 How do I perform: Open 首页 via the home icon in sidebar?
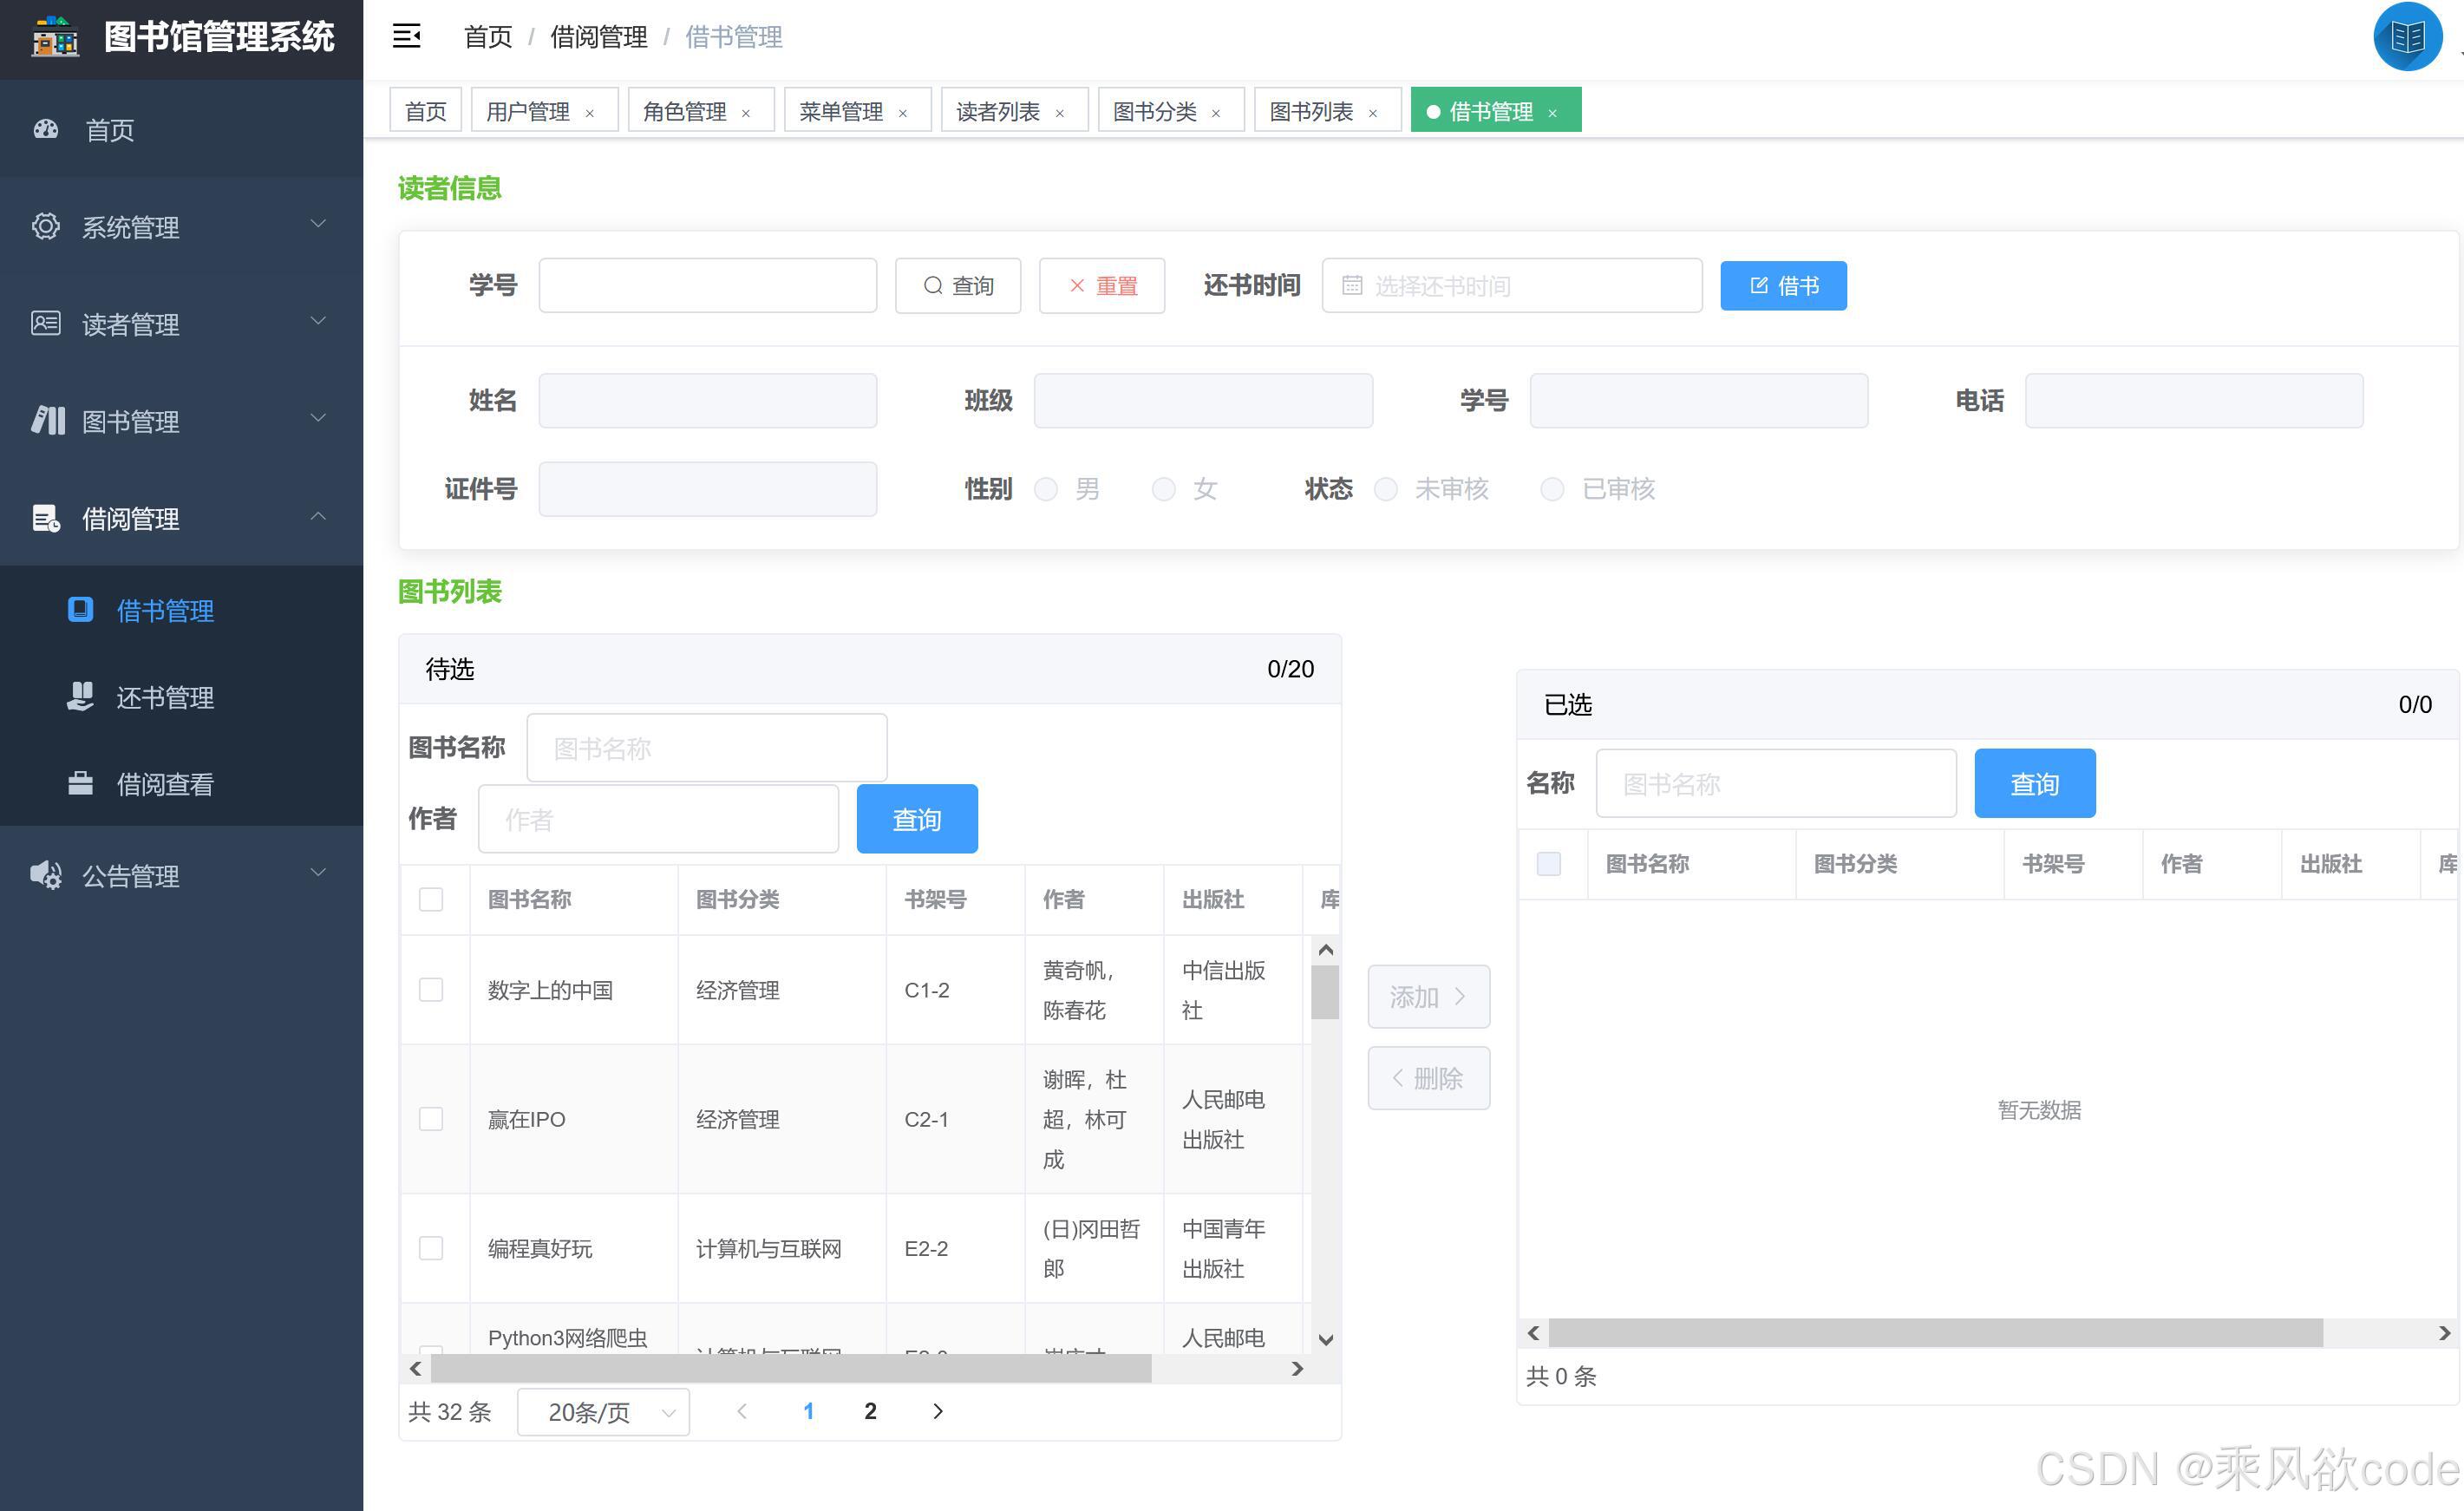46,130
